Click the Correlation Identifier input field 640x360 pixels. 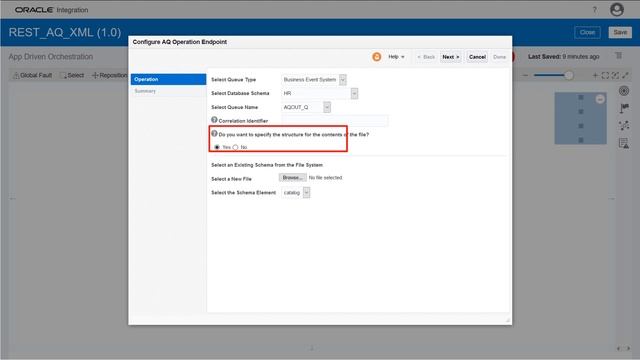click(335, 120)
